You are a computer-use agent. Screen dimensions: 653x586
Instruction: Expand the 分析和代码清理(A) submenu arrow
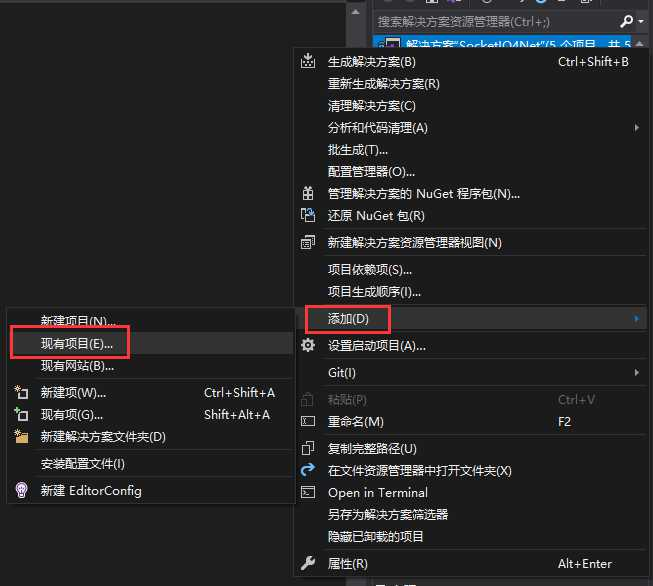[636, 127]
